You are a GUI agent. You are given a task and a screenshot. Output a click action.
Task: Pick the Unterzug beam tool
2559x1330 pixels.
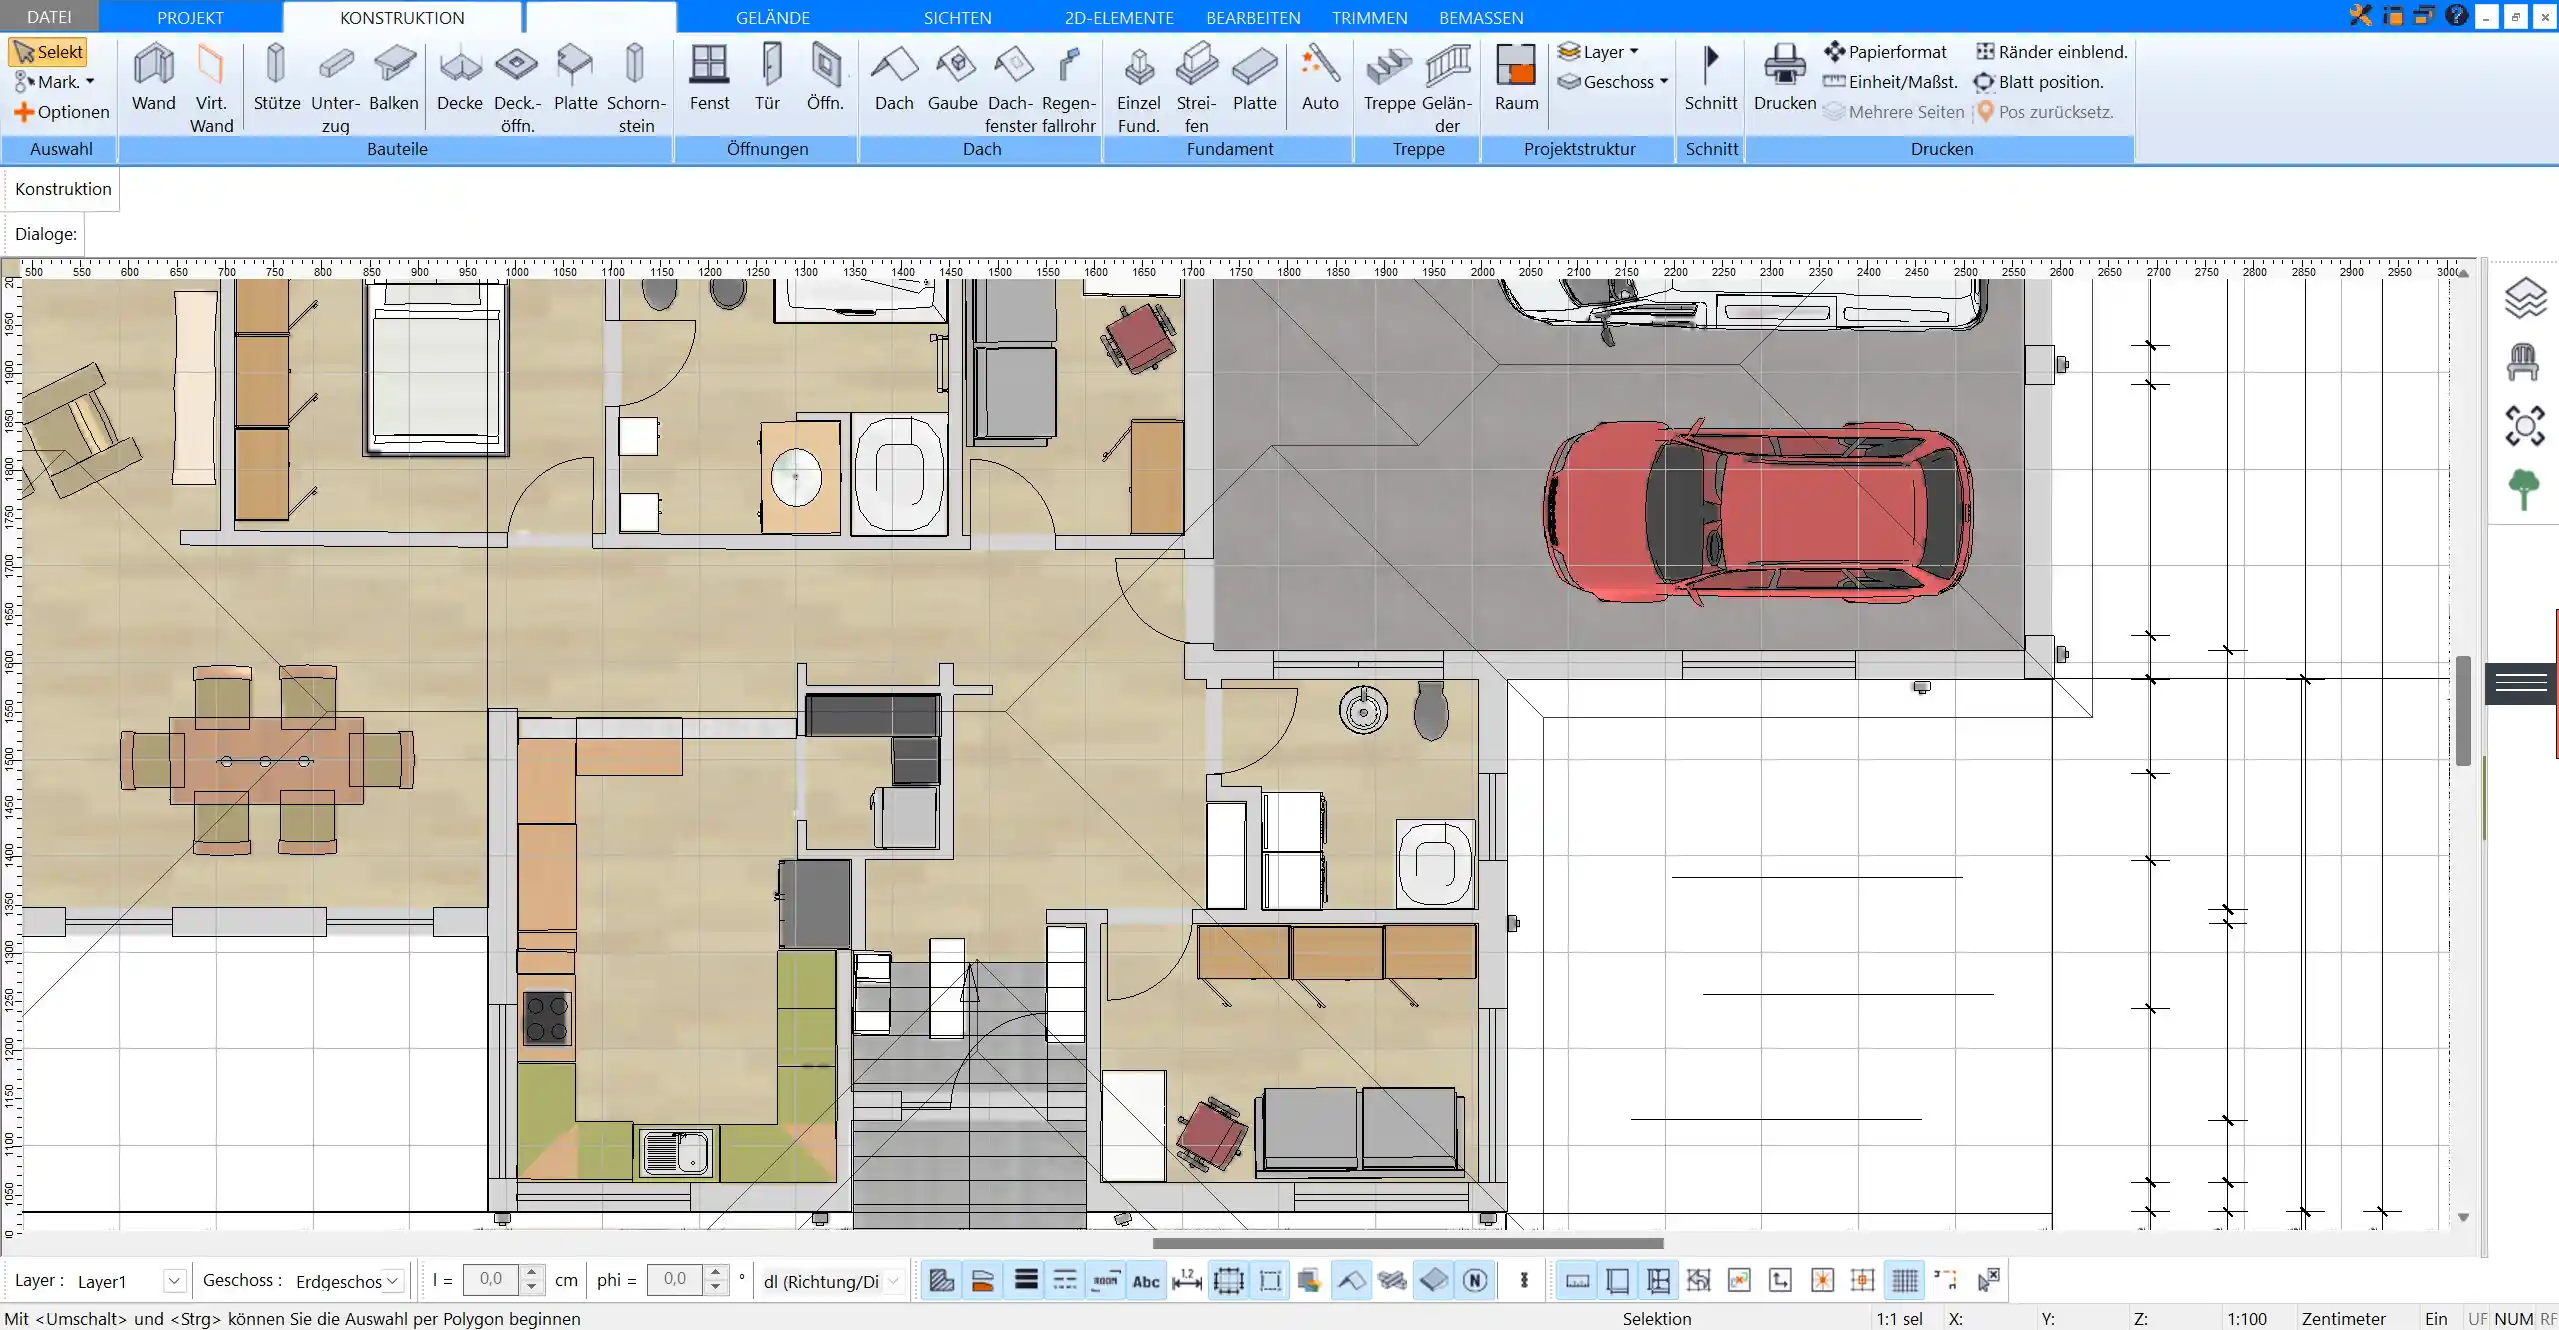point(335,88)
